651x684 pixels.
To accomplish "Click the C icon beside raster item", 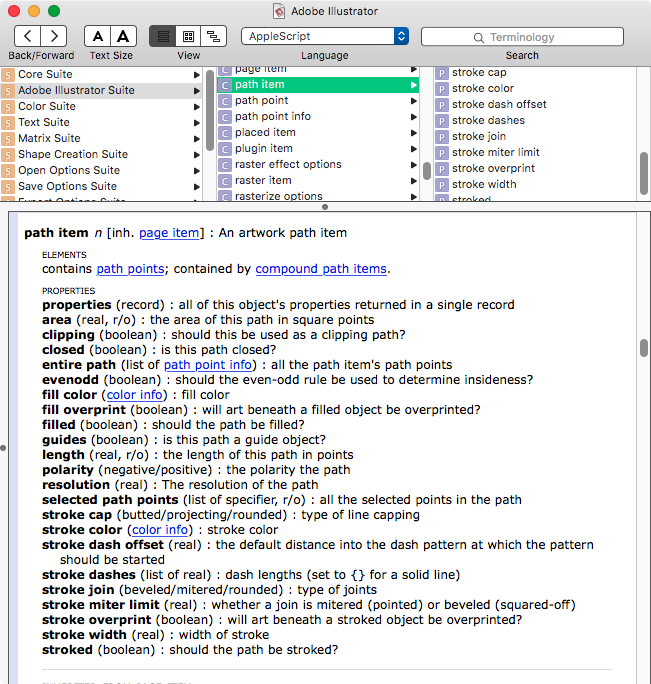I will point(225,181).
